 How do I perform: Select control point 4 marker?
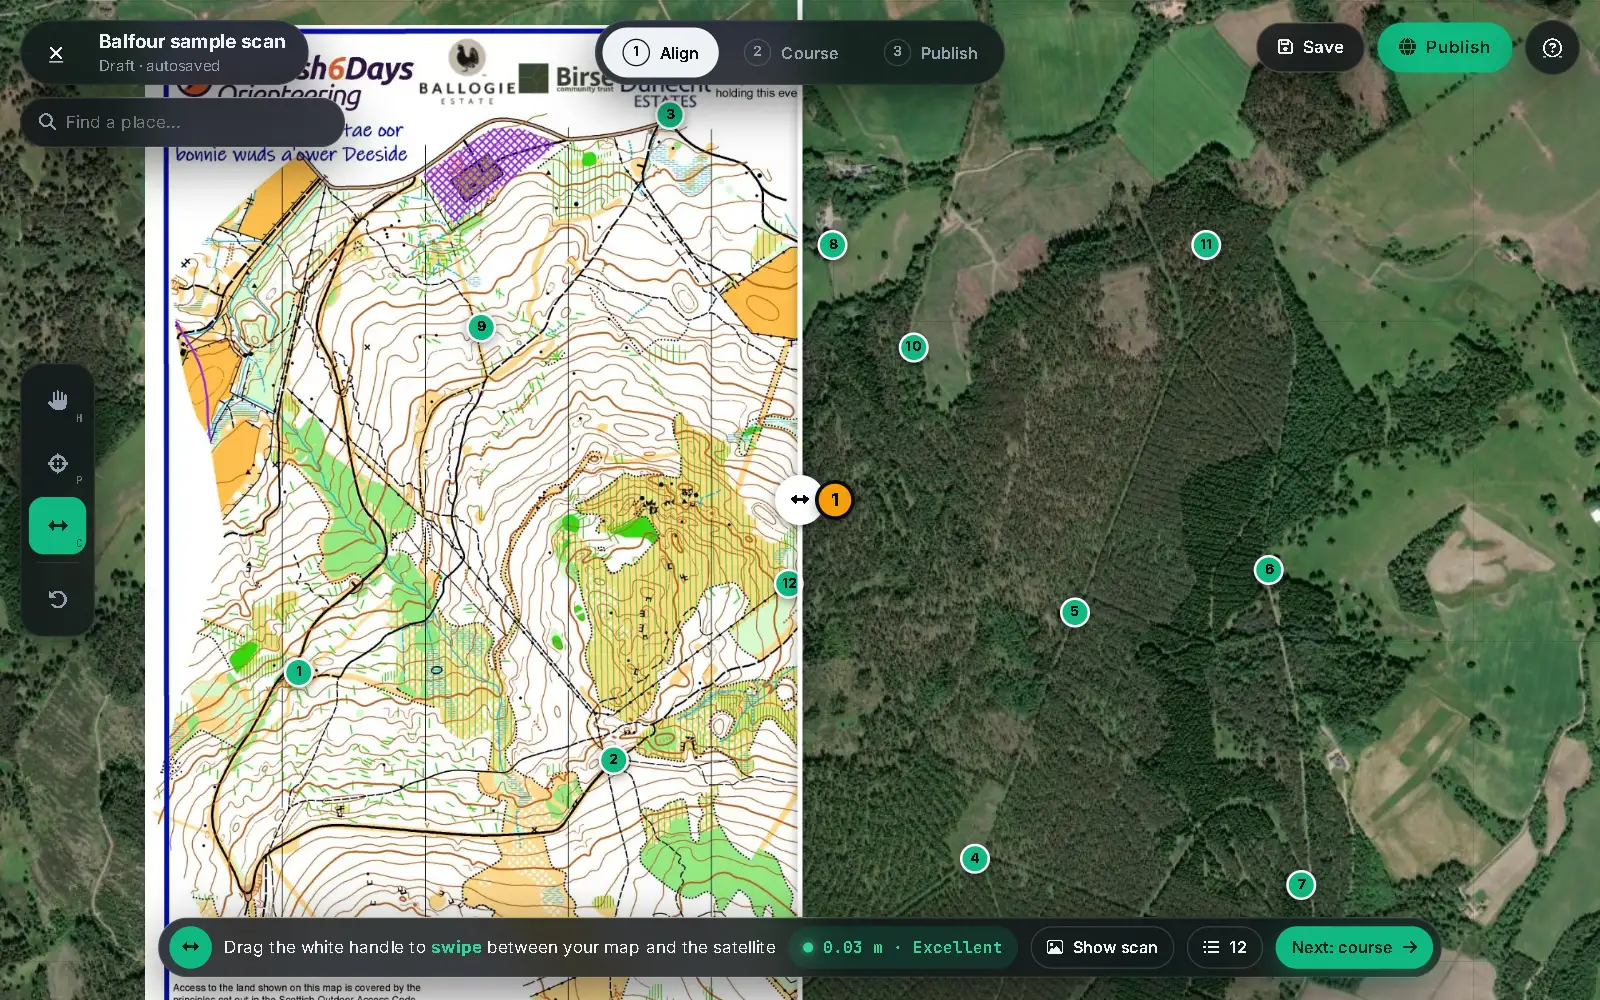975,859
